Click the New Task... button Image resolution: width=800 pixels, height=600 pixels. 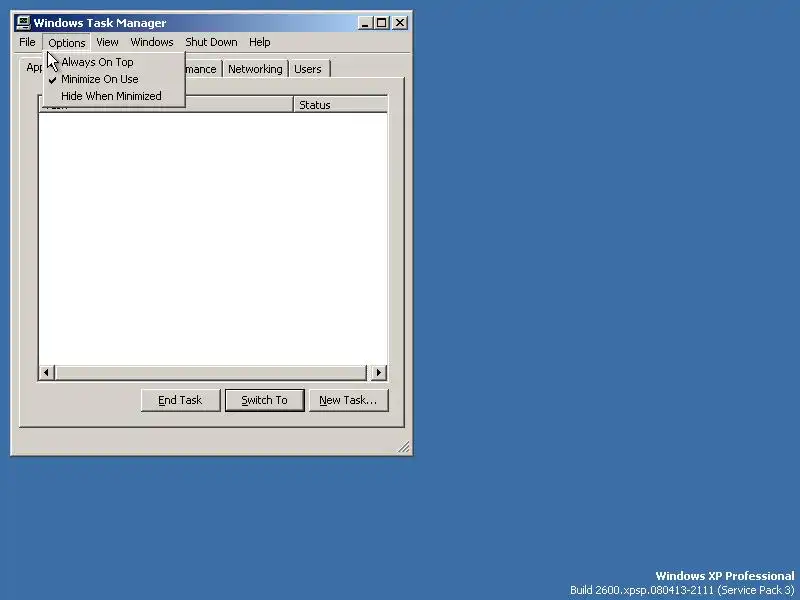[x=348, y=401]
